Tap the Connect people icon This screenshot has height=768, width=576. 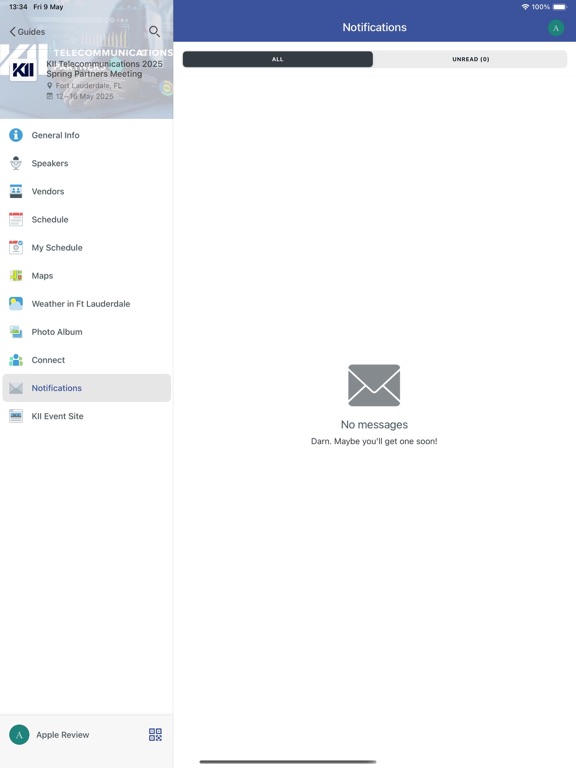point(16,360)
